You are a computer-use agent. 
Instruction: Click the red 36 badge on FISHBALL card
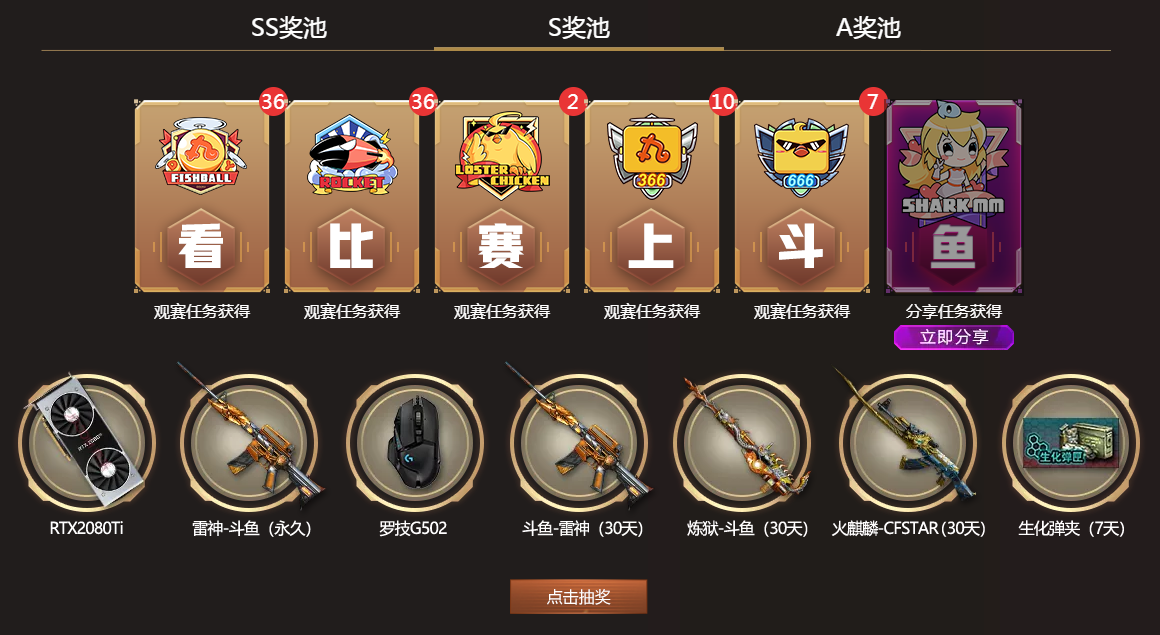[x=273, y=101]
